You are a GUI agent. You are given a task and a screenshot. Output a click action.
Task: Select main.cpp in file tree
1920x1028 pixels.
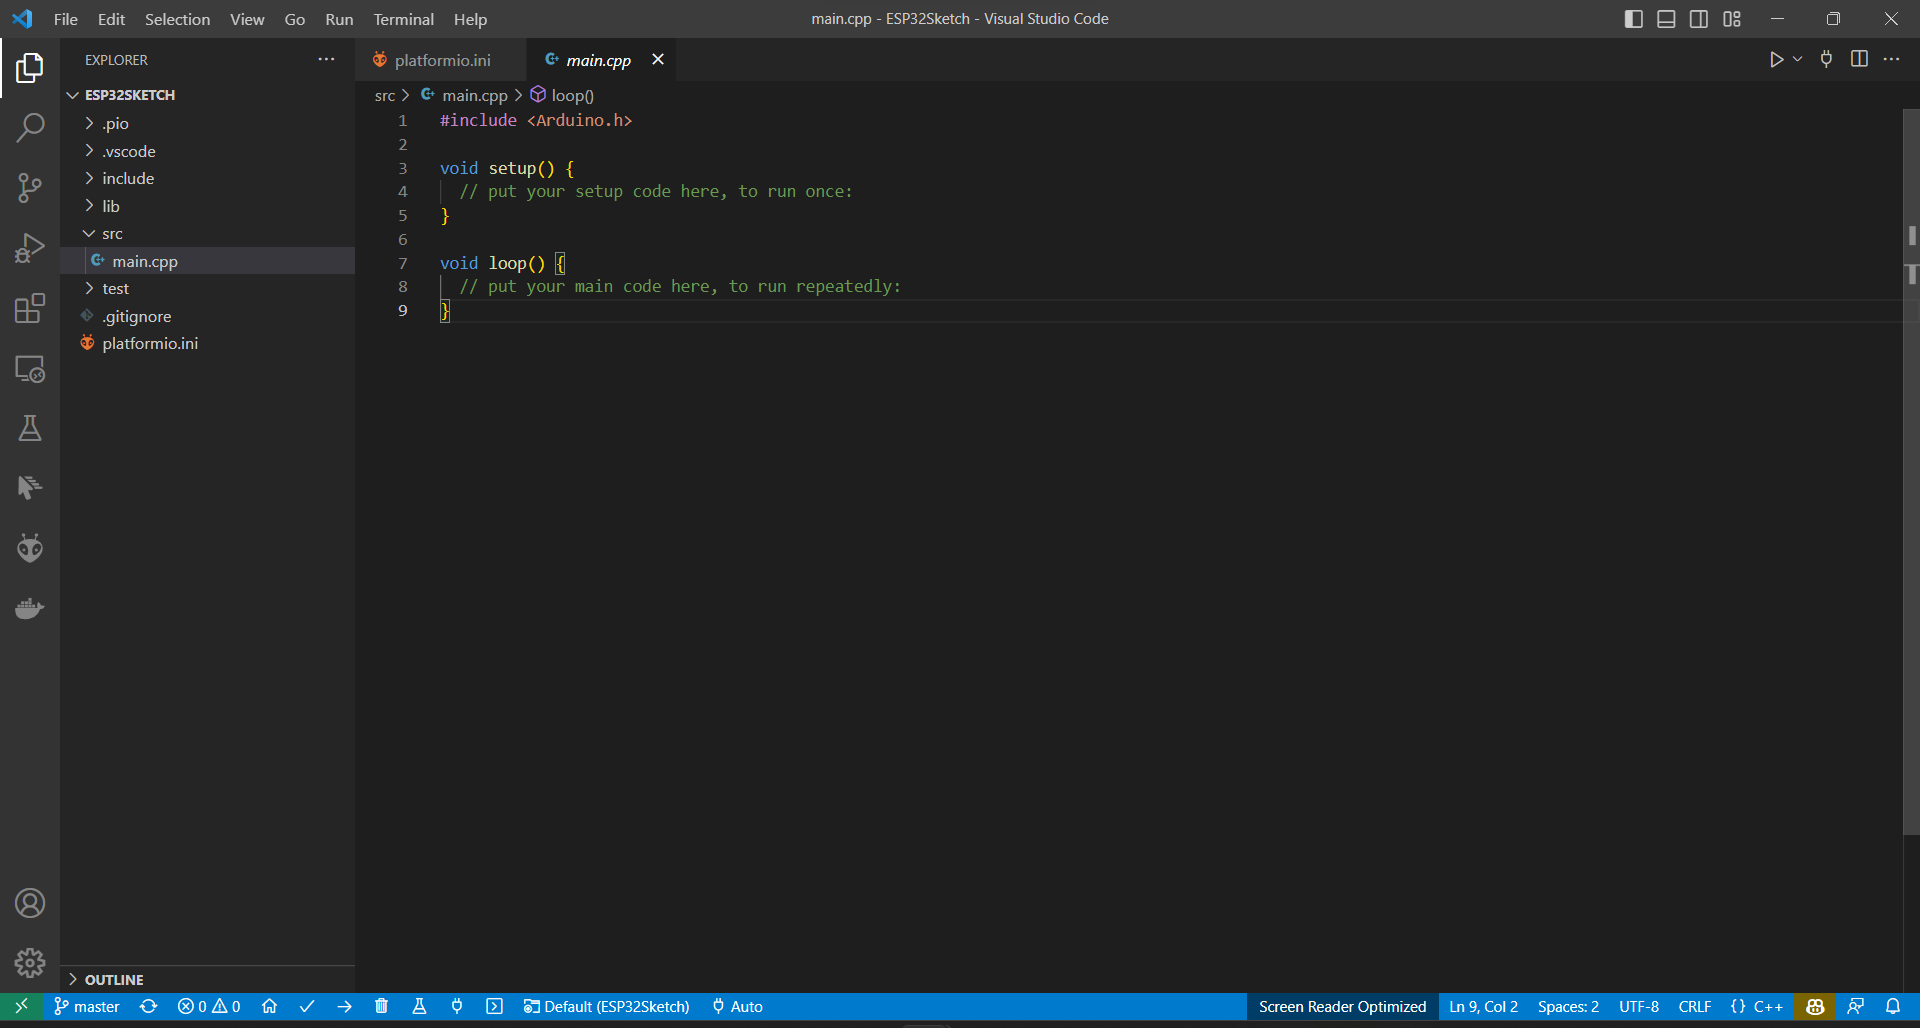click(x=207, y=261)
